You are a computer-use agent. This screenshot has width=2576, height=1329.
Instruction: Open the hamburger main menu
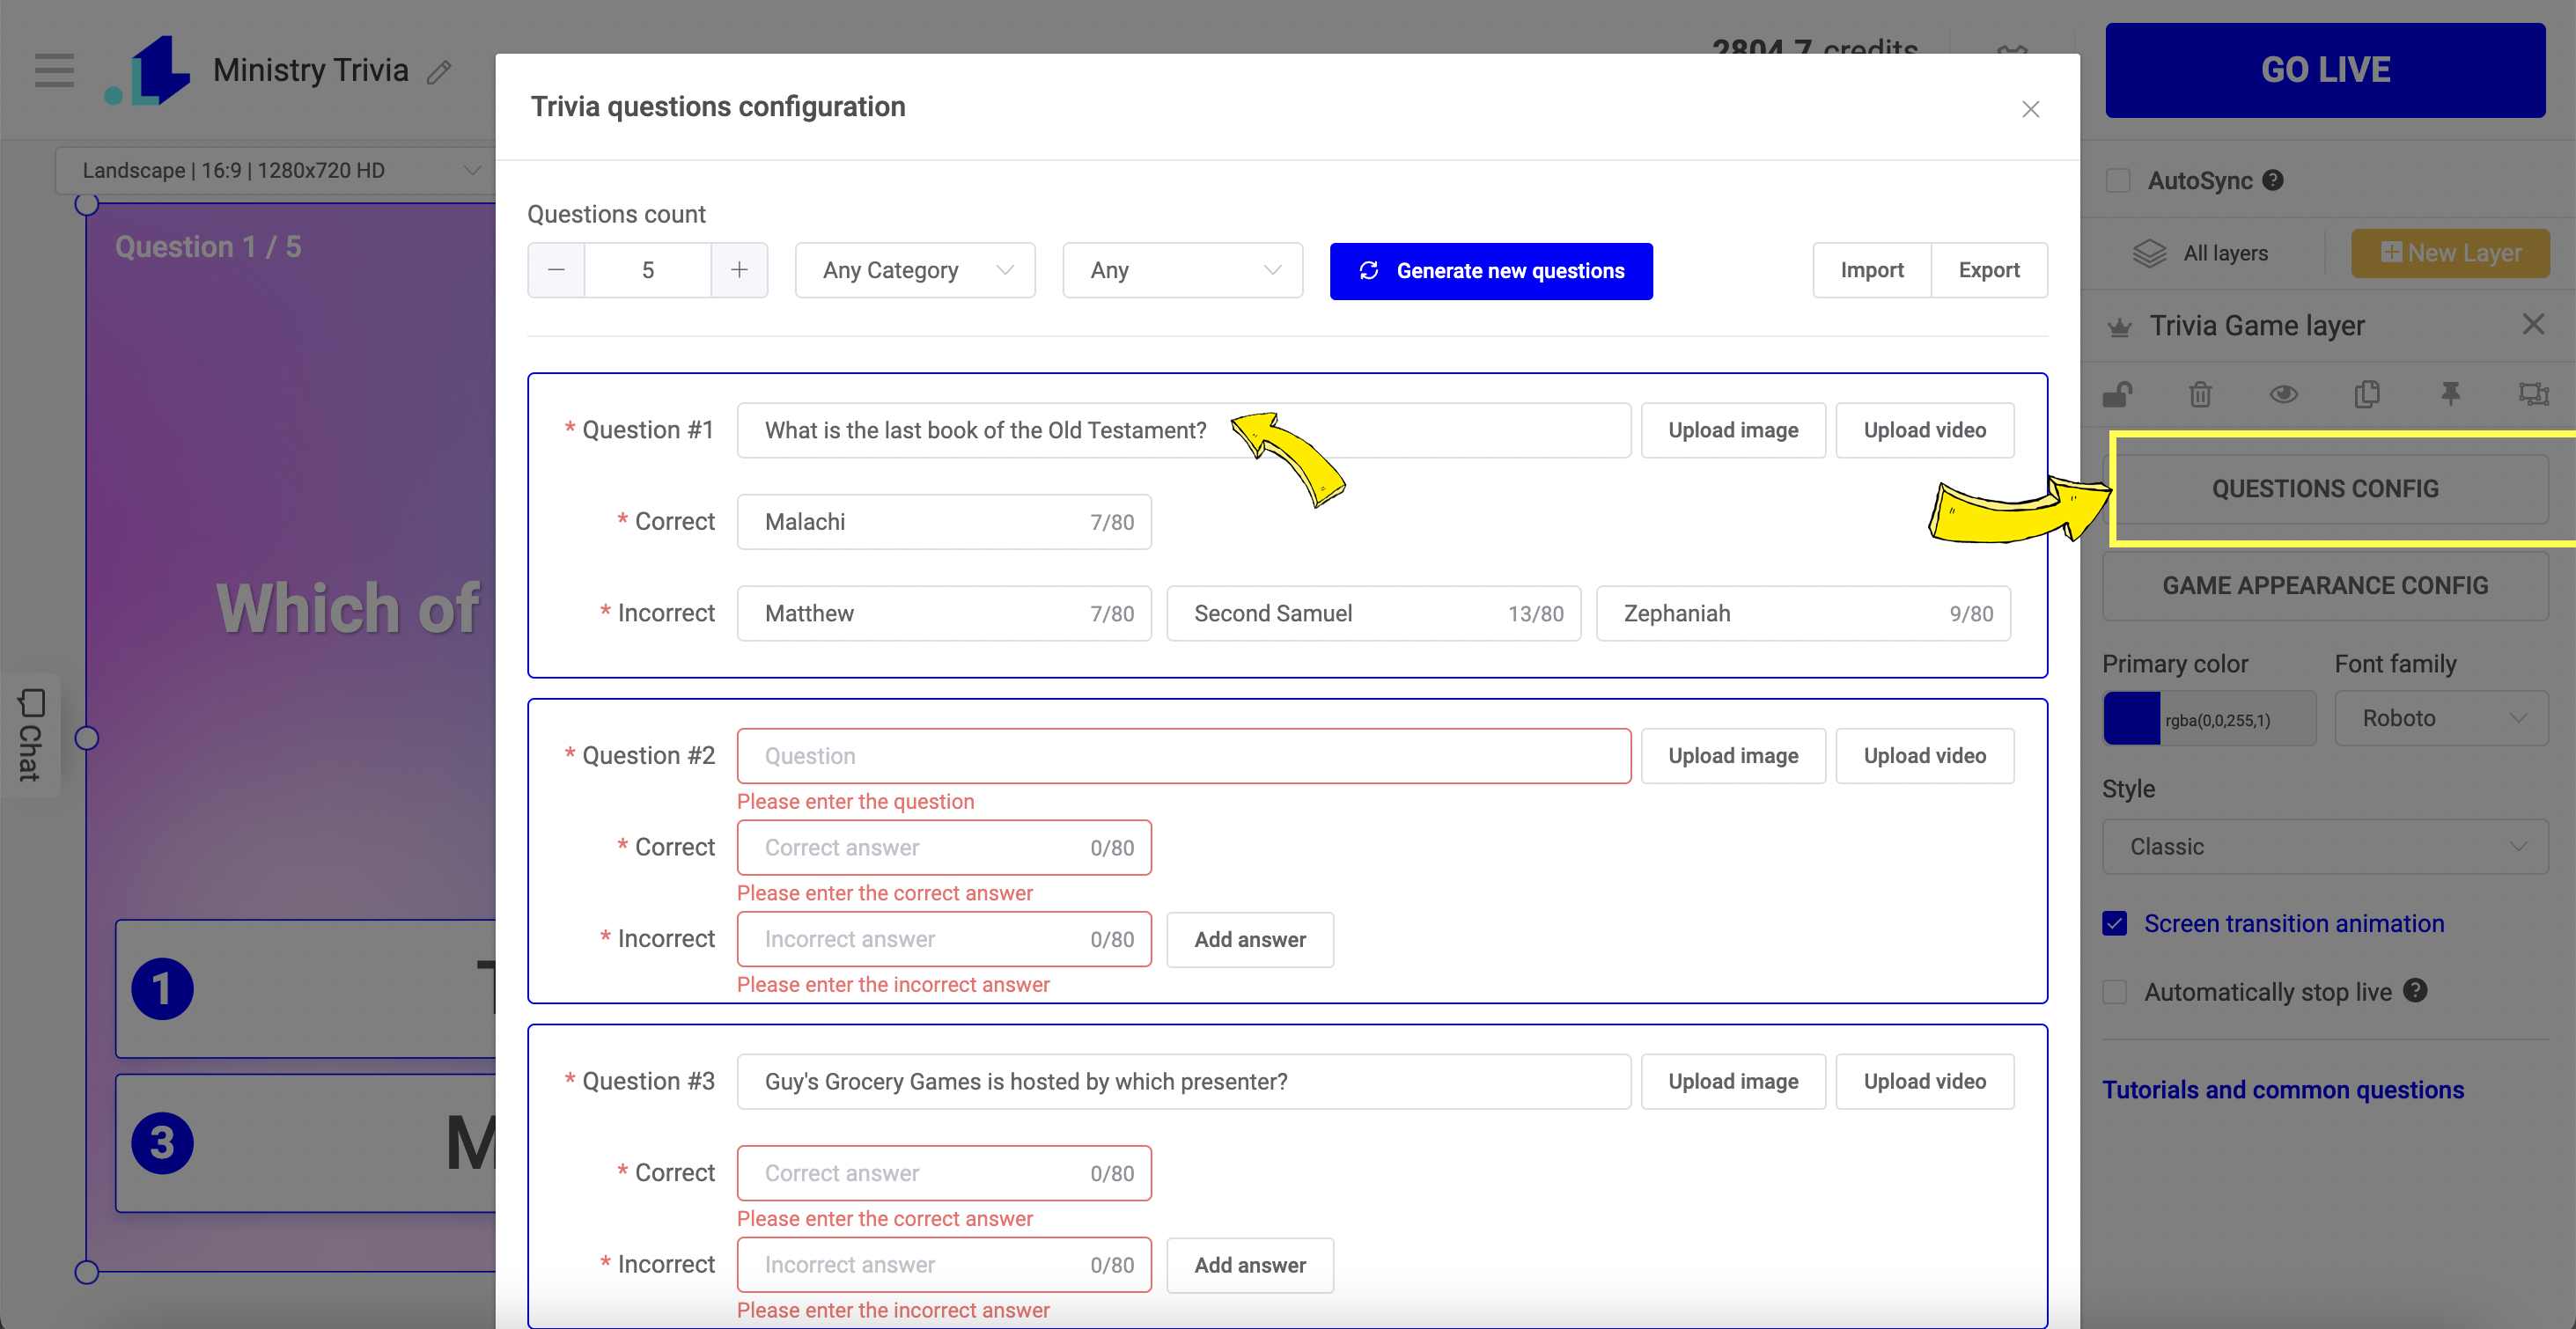coord(54,70)
